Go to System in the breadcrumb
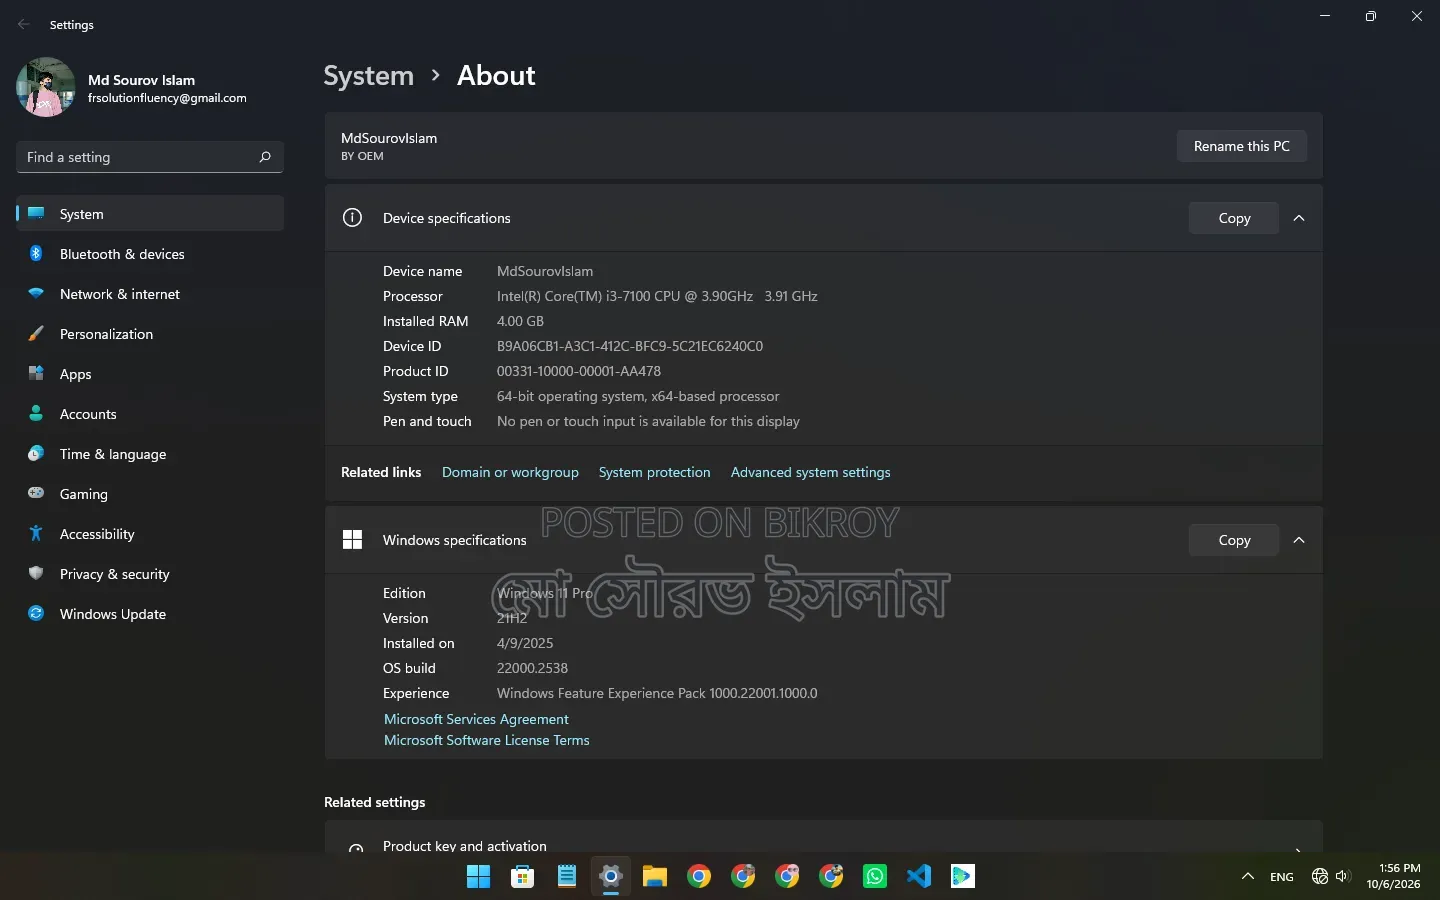This screenshot has height=900, width=1440. (x=369, y=76)
